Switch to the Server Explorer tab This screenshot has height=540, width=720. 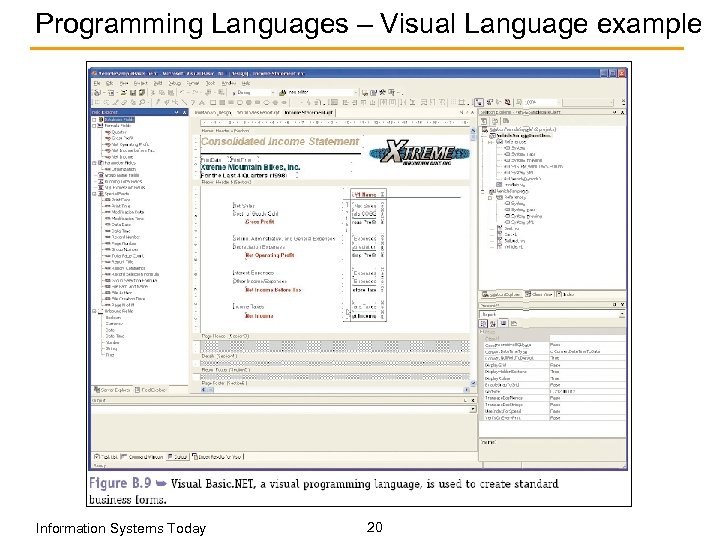(x=112, y=390)
